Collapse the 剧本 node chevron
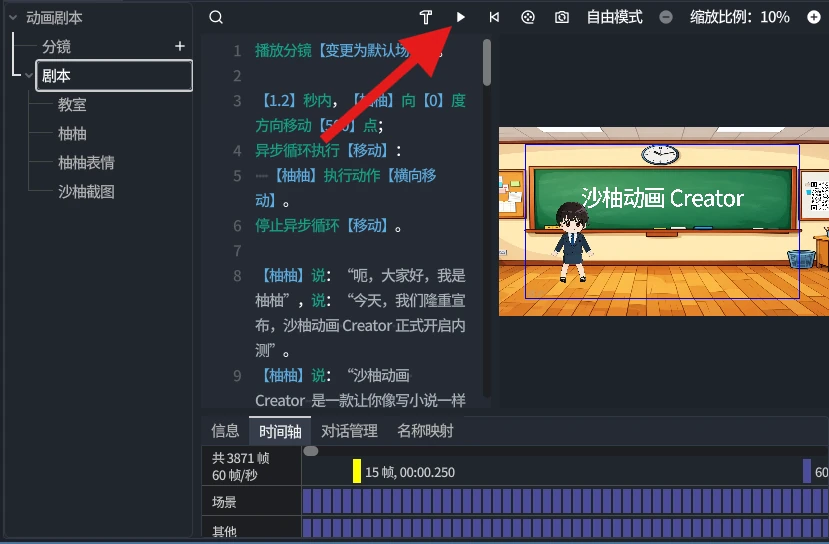 click(x=29, y=76)
